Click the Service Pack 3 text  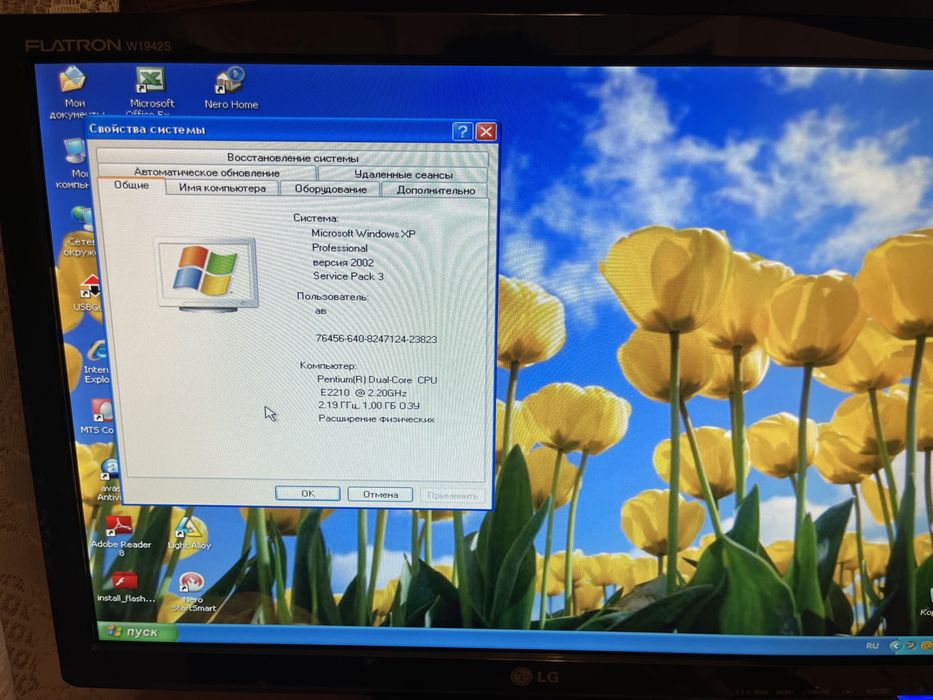[x=348, y=276]
